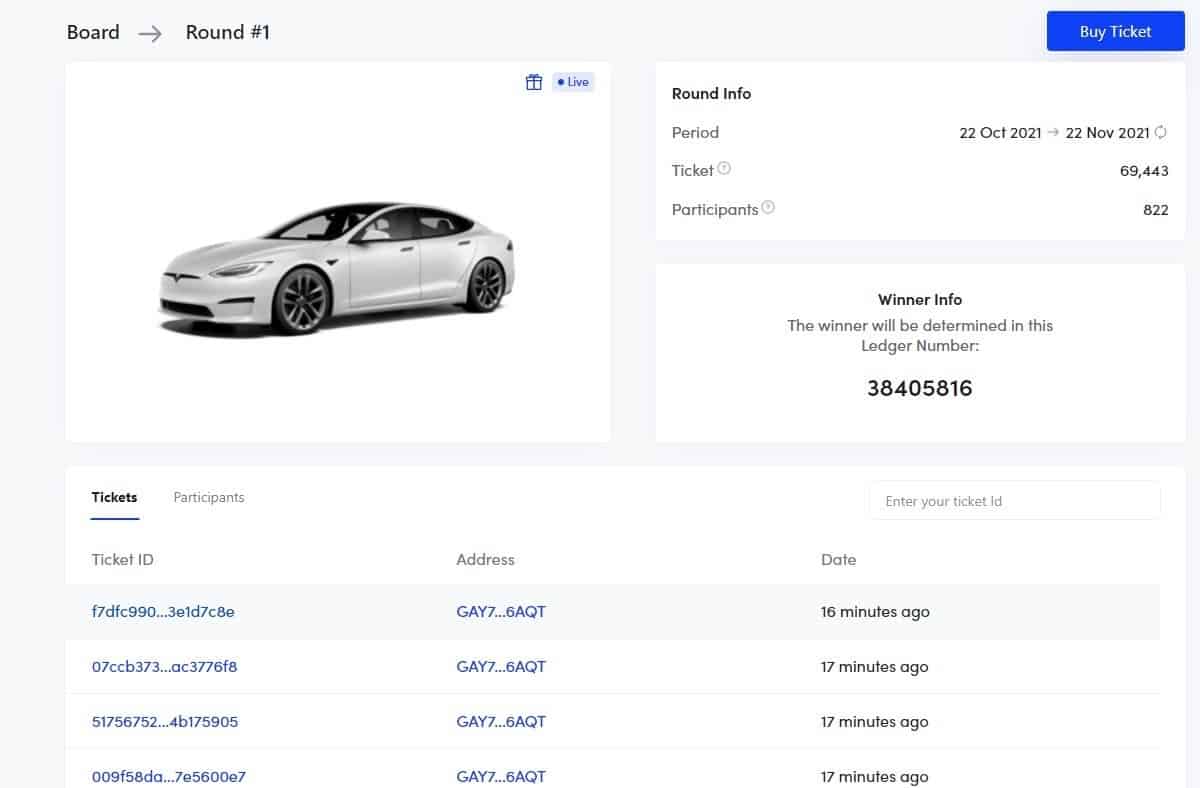Click the Live status badge
The width and height of the screenshot is (1200, 788).
click(x=573, y=82)
